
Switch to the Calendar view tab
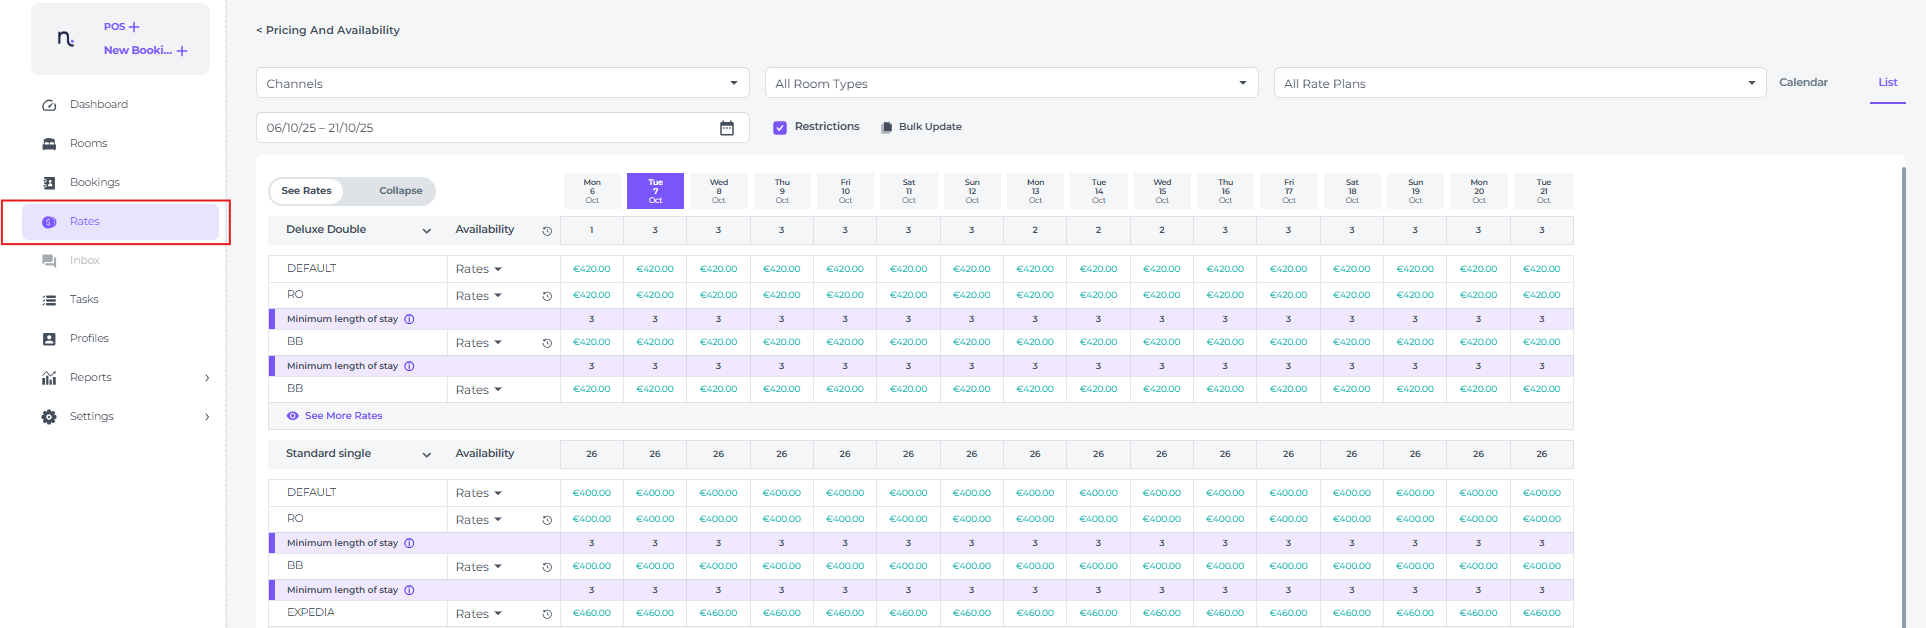1803,82
